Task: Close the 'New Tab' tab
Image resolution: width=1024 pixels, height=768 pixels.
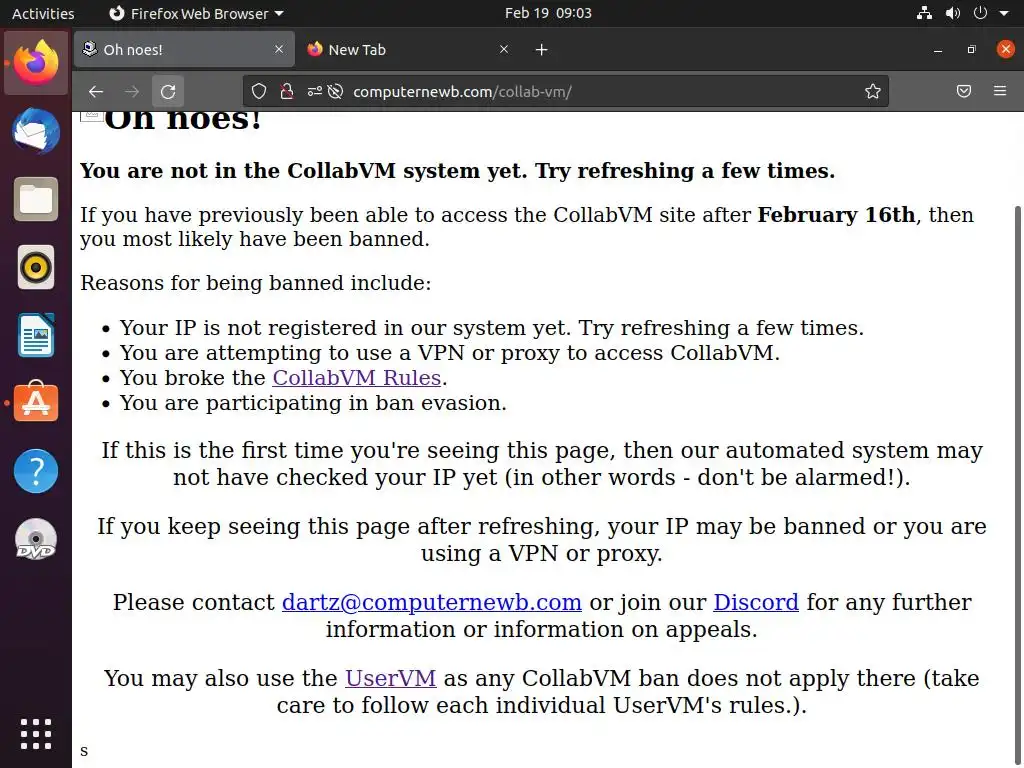Action: [504, 49]
